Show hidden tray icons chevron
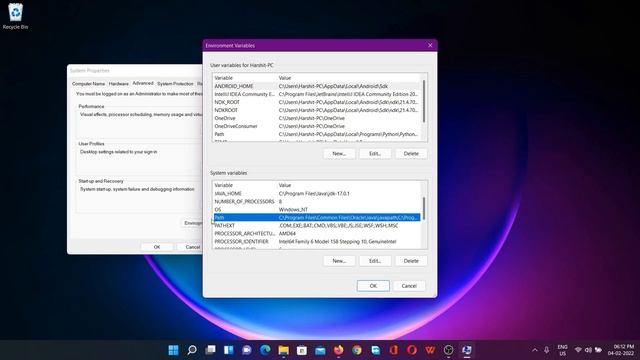Viewport: 640px width, 360px height. [535, 350]
